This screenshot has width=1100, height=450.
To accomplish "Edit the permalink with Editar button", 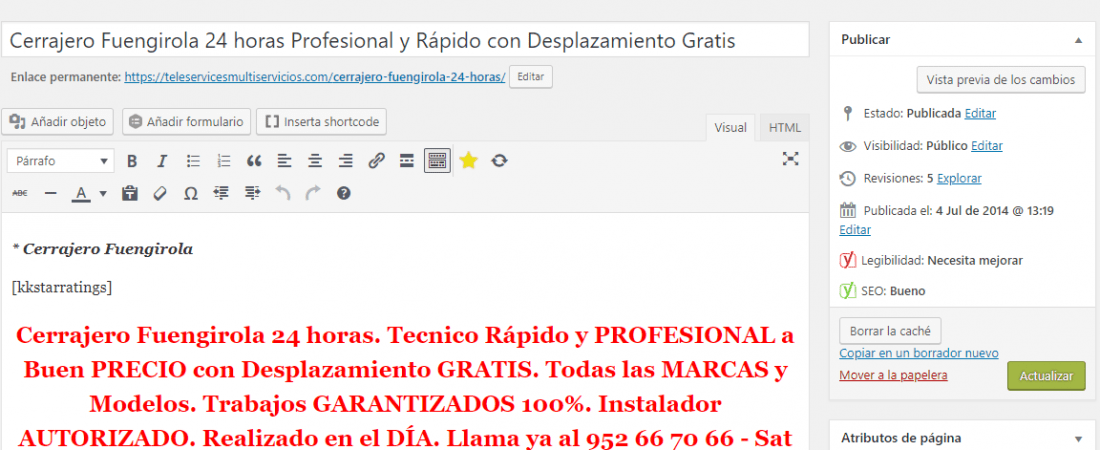I will (x=530, y=77).
